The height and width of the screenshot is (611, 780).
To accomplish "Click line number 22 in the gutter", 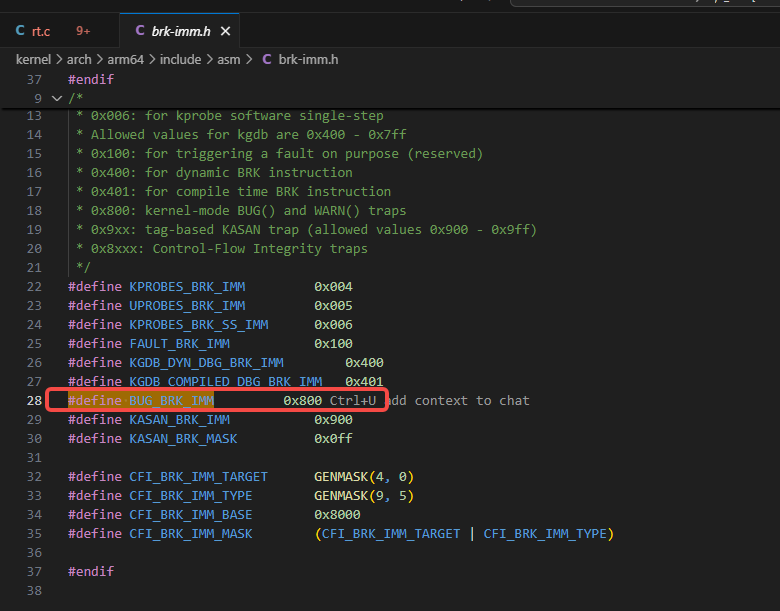I will click(x=34, y=287).
